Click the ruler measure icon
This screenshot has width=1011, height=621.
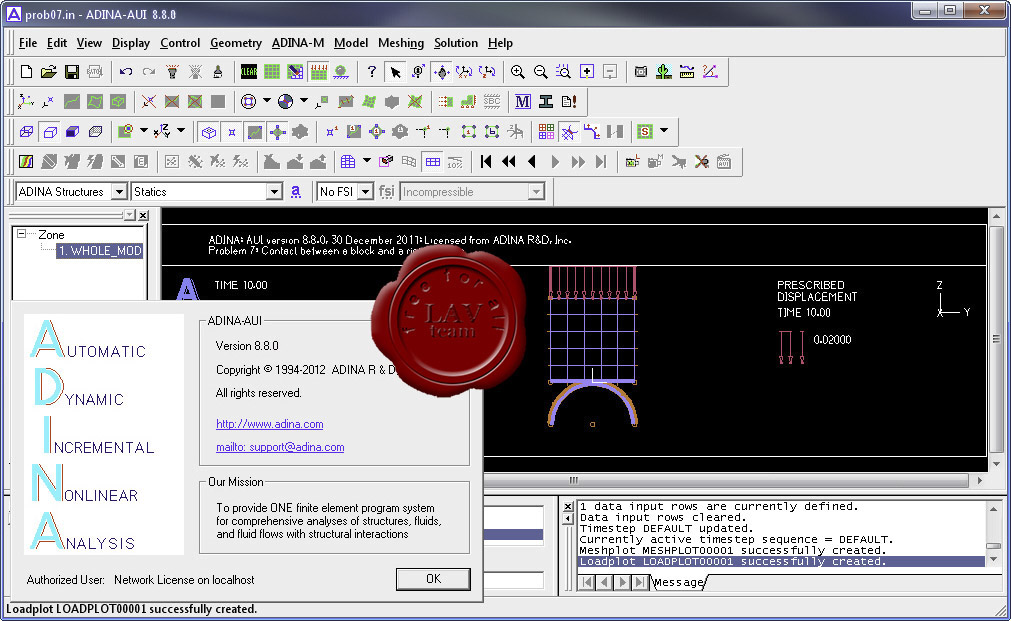coord(687,72)
